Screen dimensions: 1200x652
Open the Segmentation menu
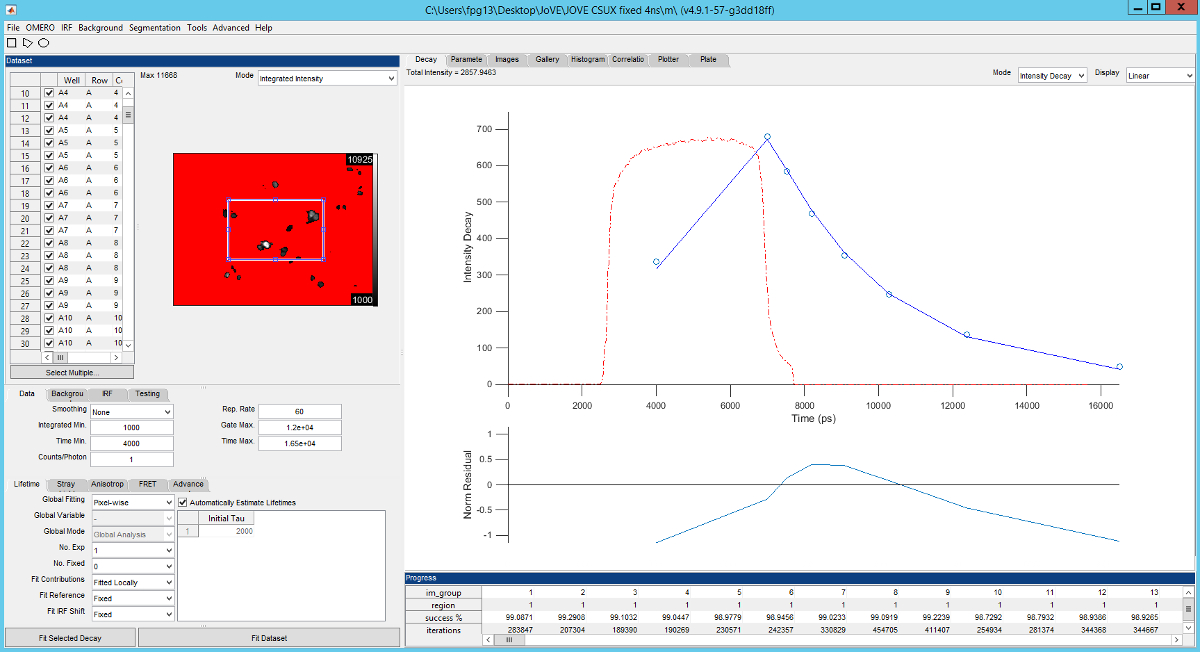point(155,27)
